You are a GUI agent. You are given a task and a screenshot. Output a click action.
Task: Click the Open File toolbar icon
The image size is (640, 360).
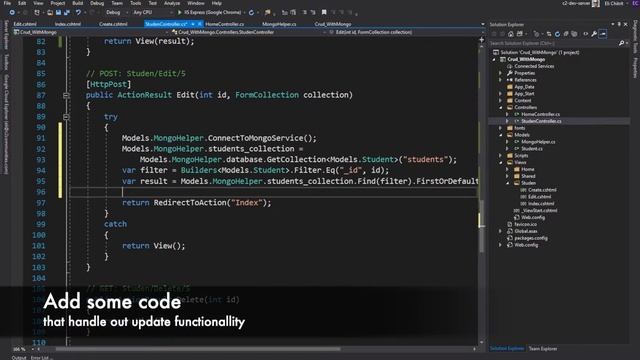coord(50,13)
